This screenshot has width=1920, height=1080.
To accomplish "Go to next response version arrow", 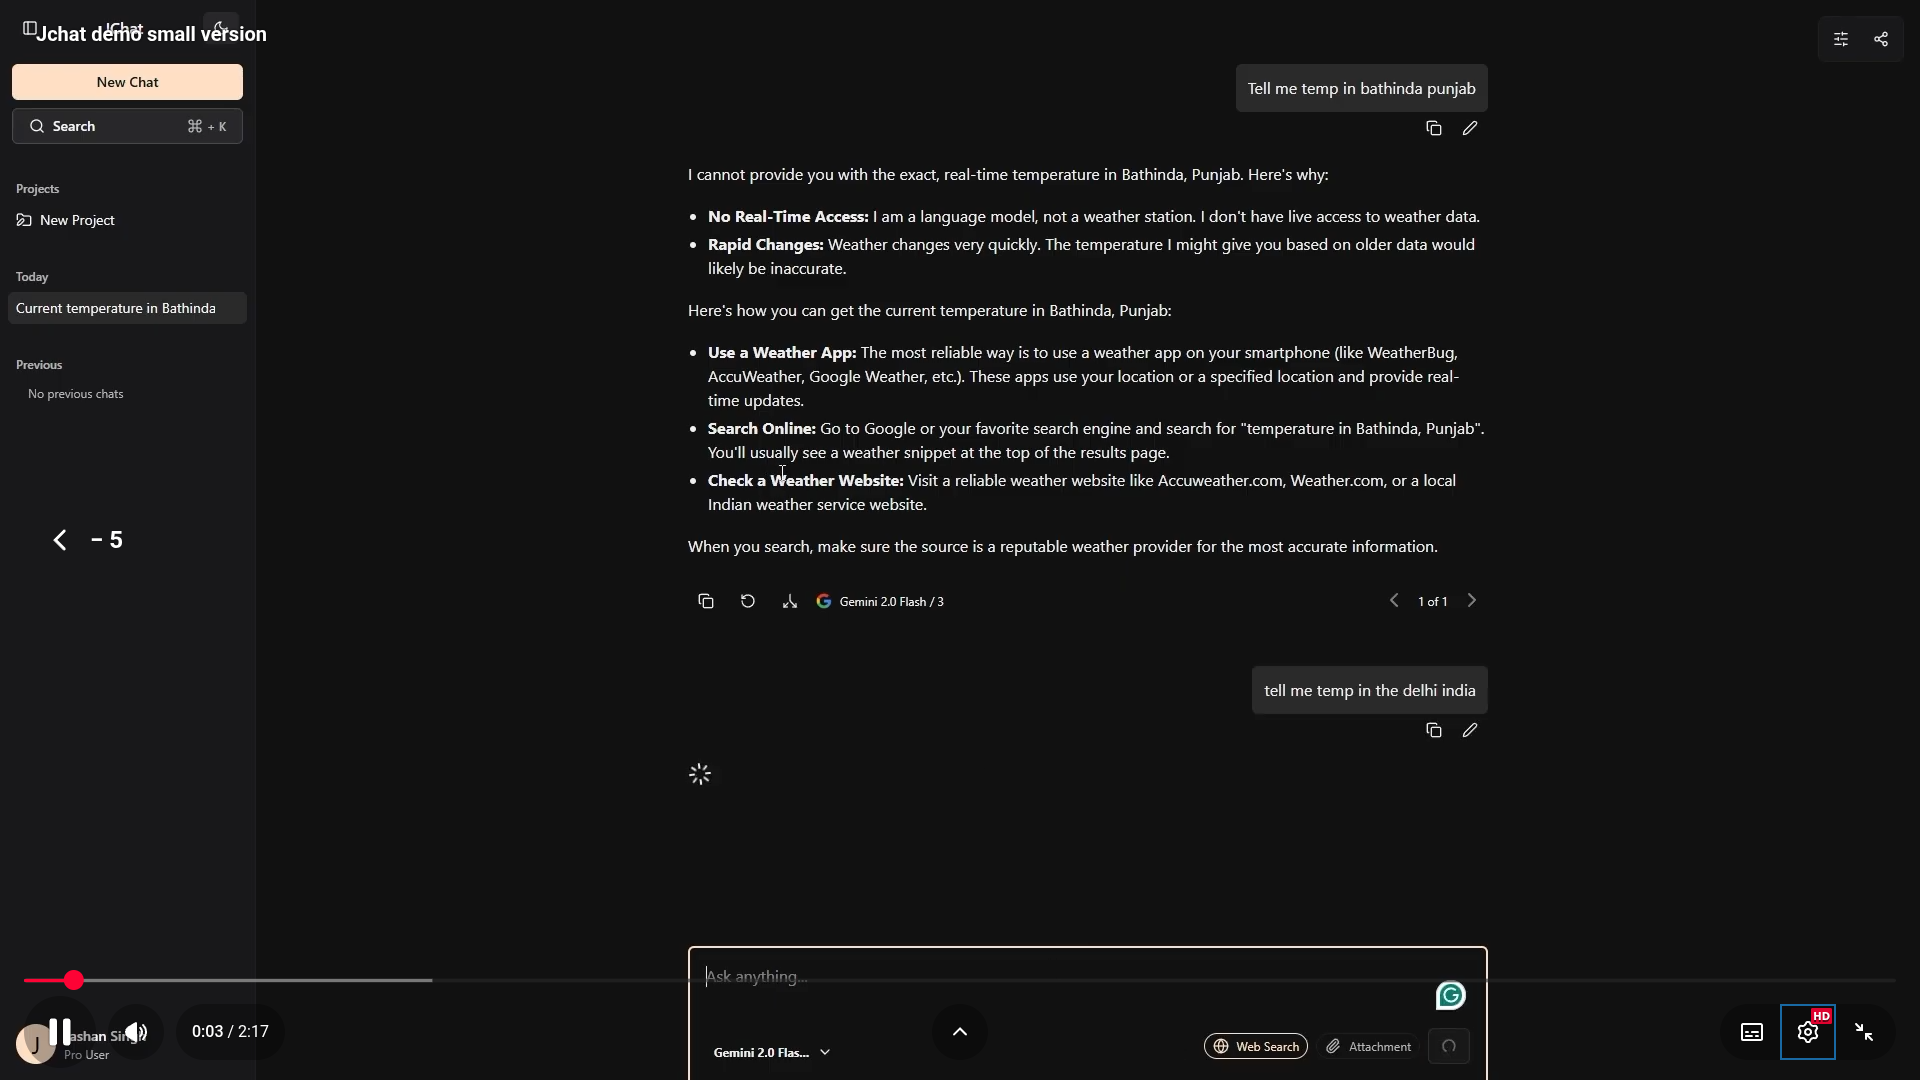I will 1472,601.
